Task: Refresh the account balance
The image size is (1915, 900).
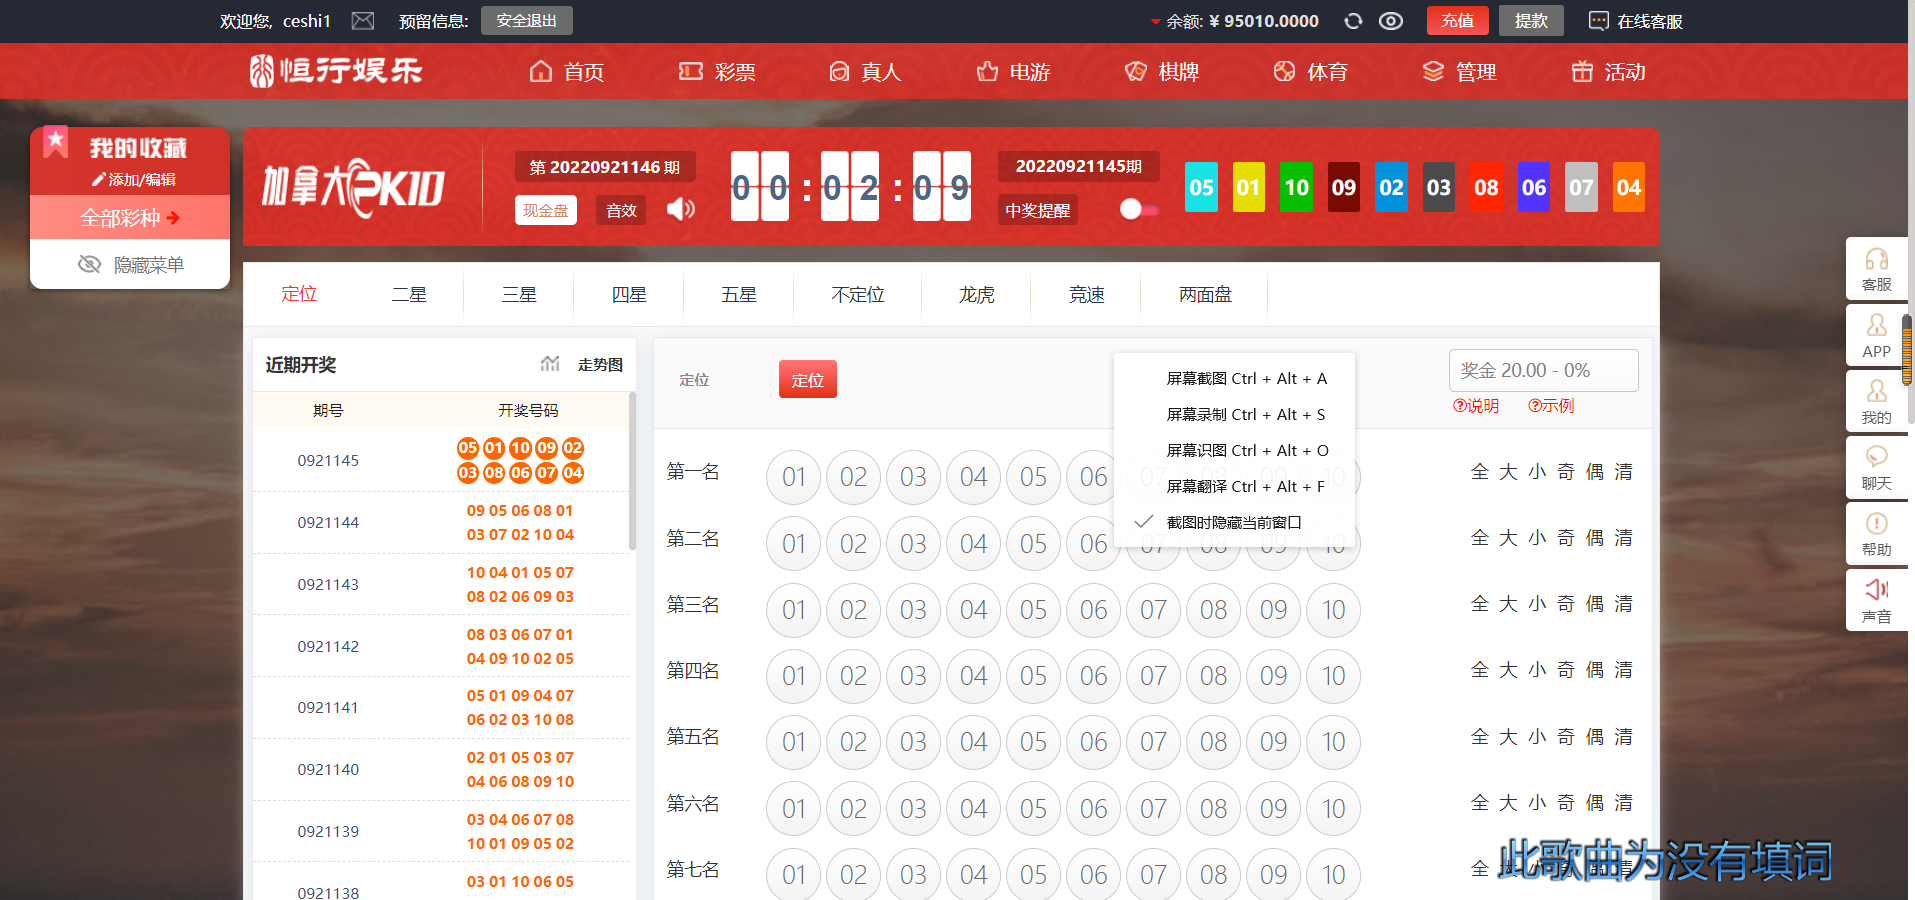Action: [1353, 21]
